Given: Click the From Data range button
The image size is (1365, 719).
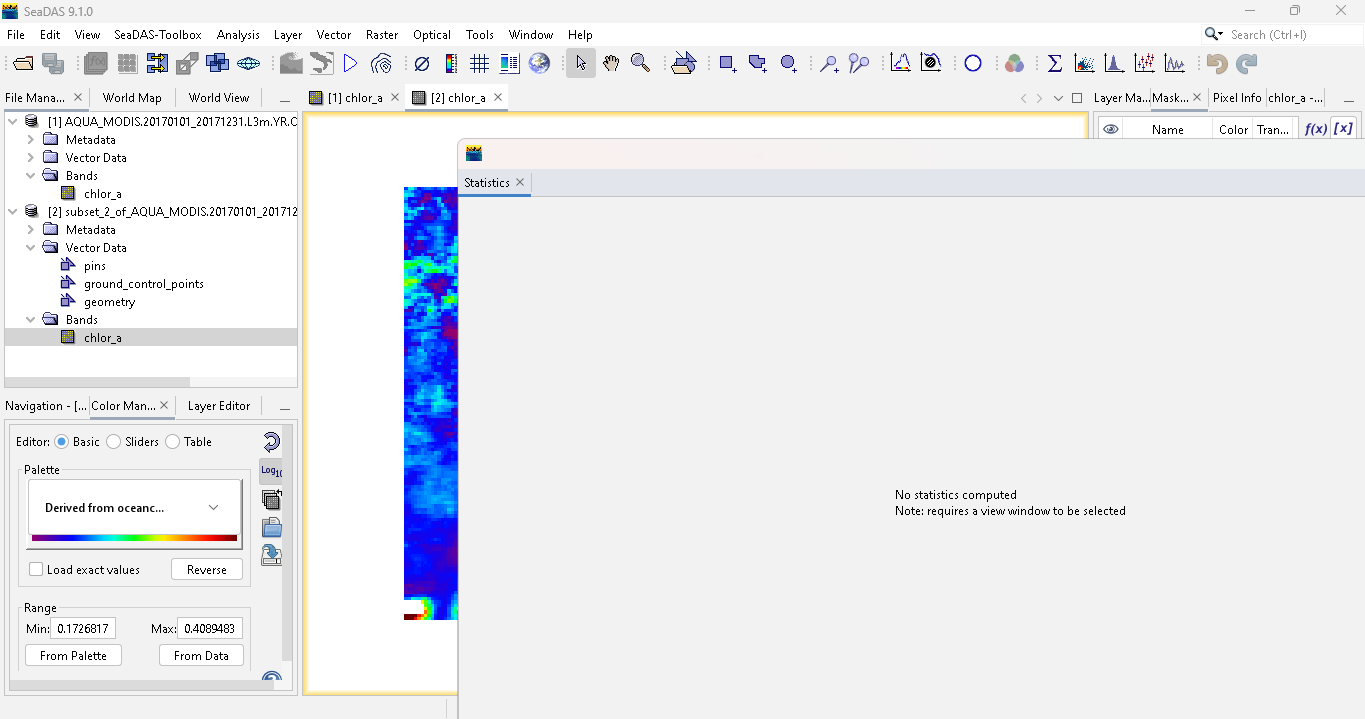Looking at the screenshot, I should pyautogui.click(x=201, y=656).
